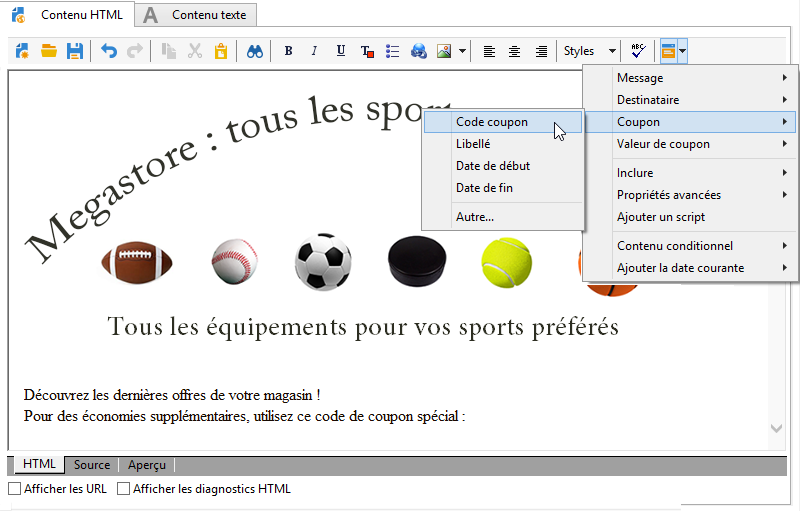The image size is (800, 511).
Task: Open find with the binoculars icon
Action: point(255,51)
